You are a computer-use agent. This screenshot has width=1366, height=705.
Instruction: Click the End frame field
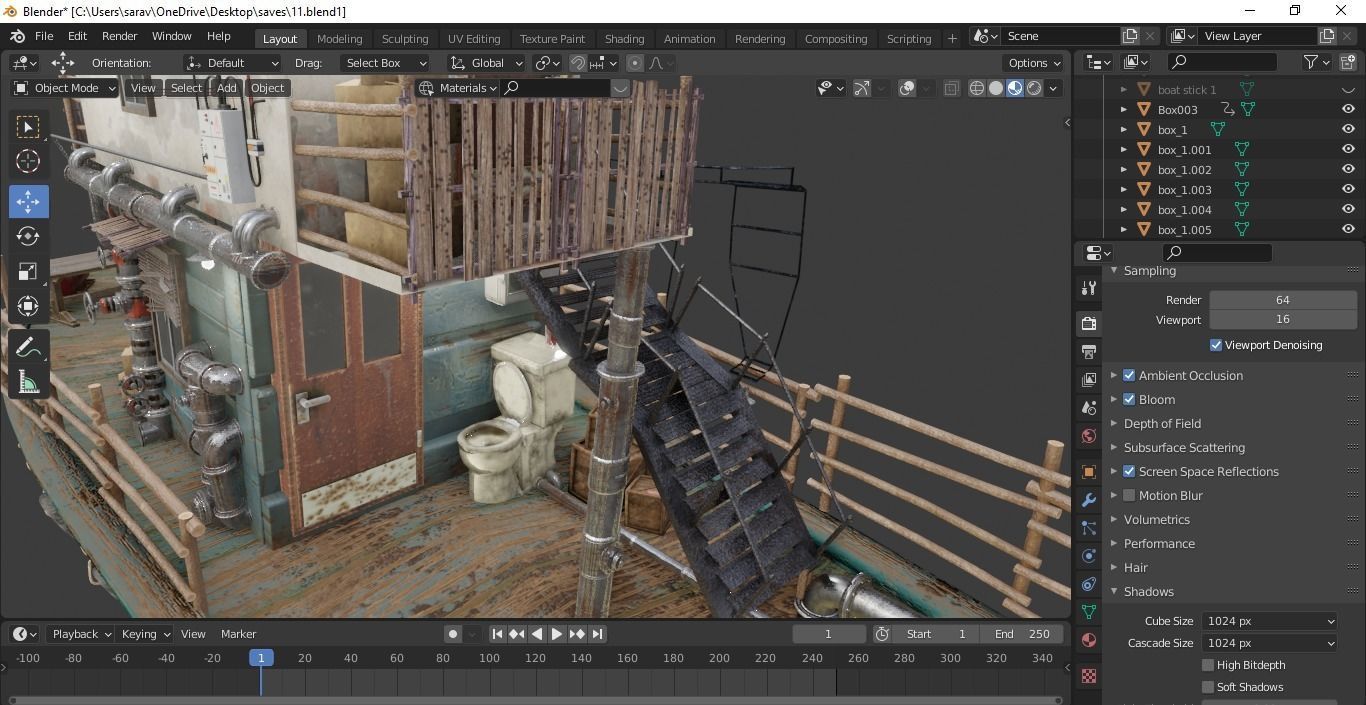click(1022, 634)
